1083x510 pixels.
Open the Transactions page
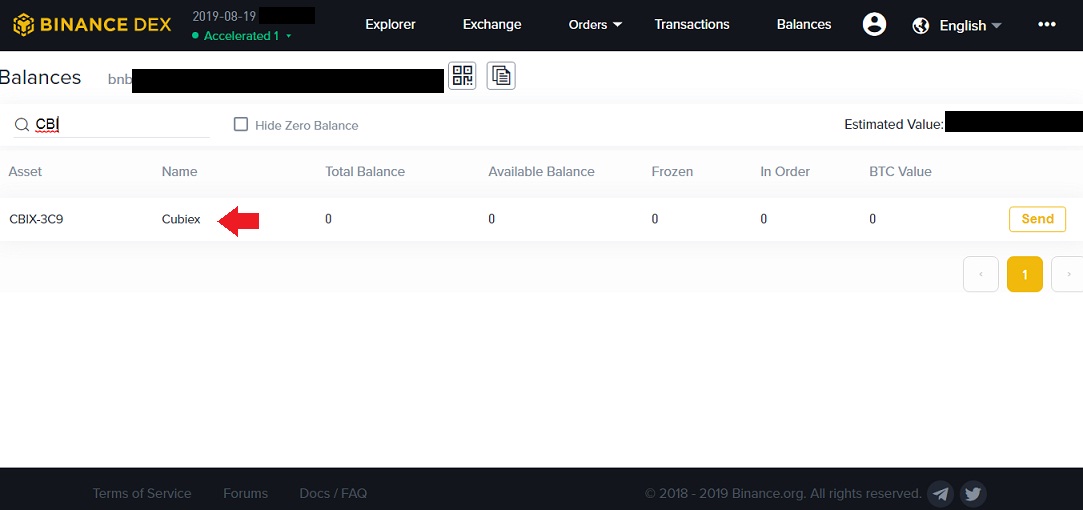(x=692, y=24)
